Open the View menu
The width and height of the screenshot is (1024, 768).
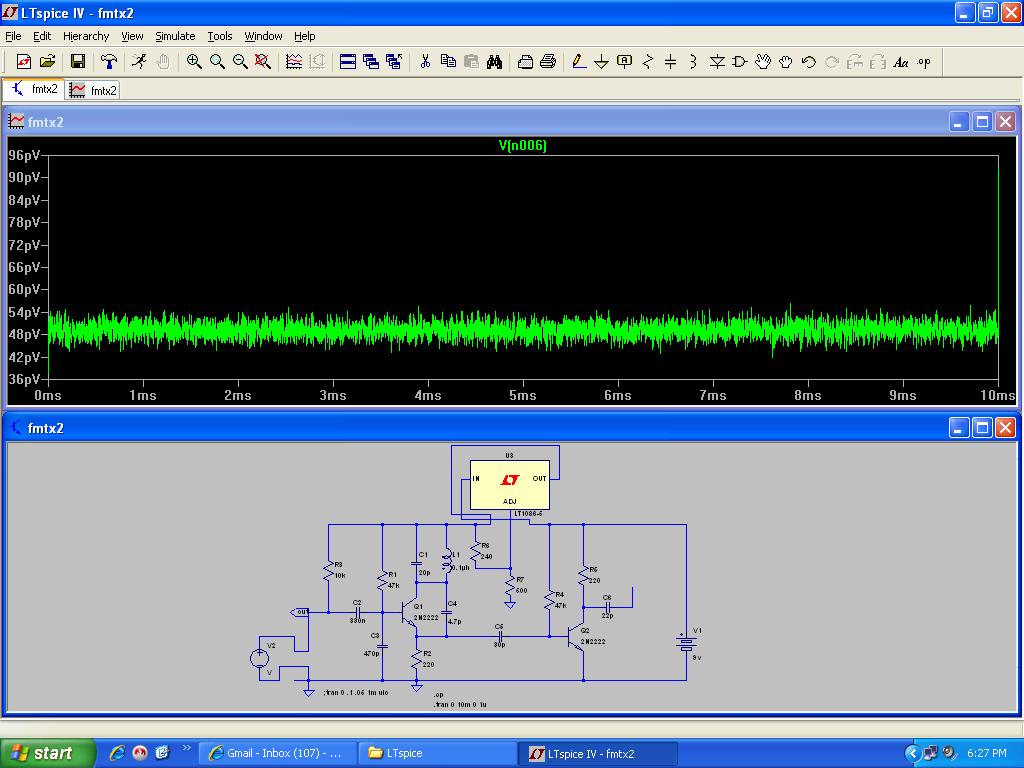tap(132, 36)
